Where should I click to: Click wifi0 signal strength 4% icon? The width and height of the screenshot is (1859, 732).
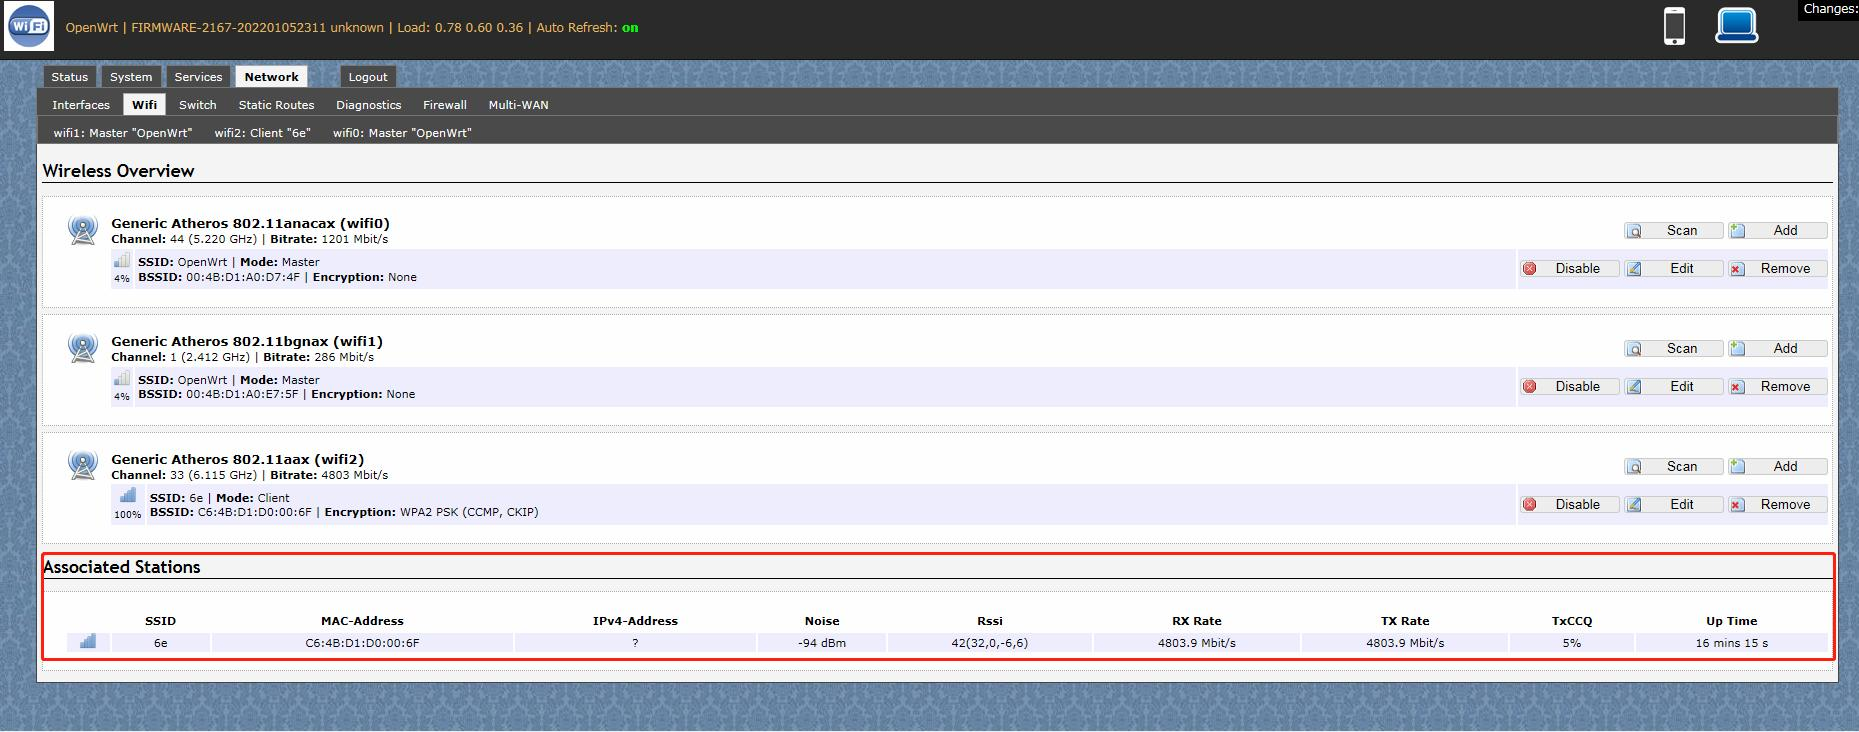tap(122, 261)
